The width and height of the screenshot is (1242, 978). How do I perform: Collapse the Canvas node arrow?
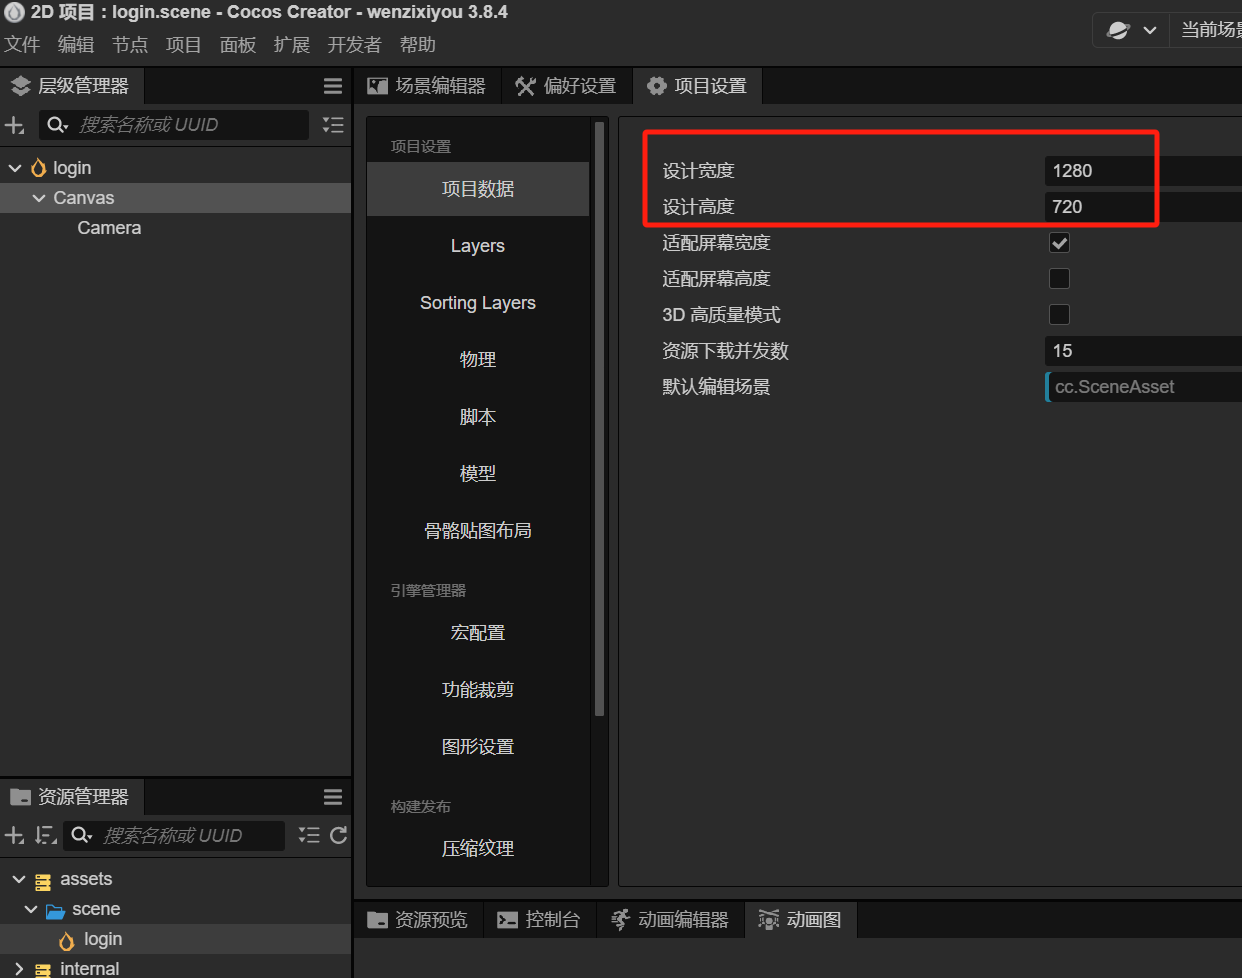pos(39,198)
